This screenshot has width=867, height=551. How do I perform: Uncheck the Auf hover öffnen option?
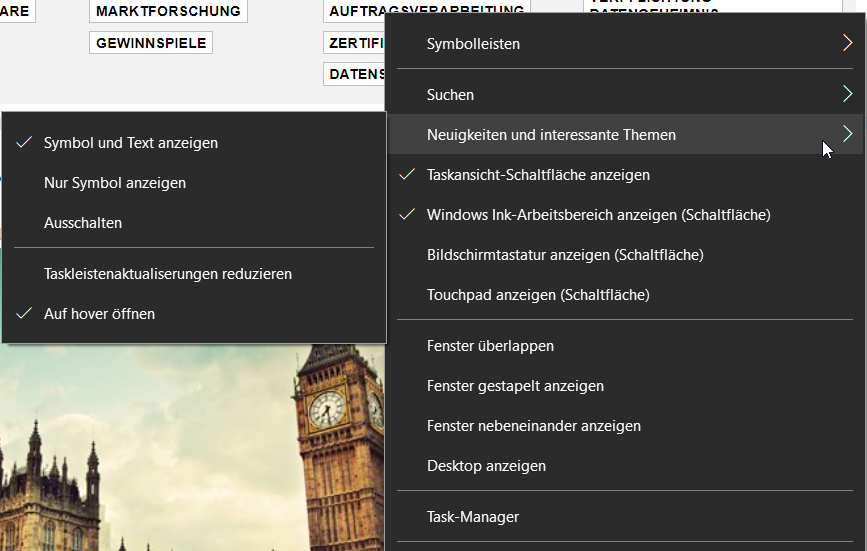pos(99,314)
